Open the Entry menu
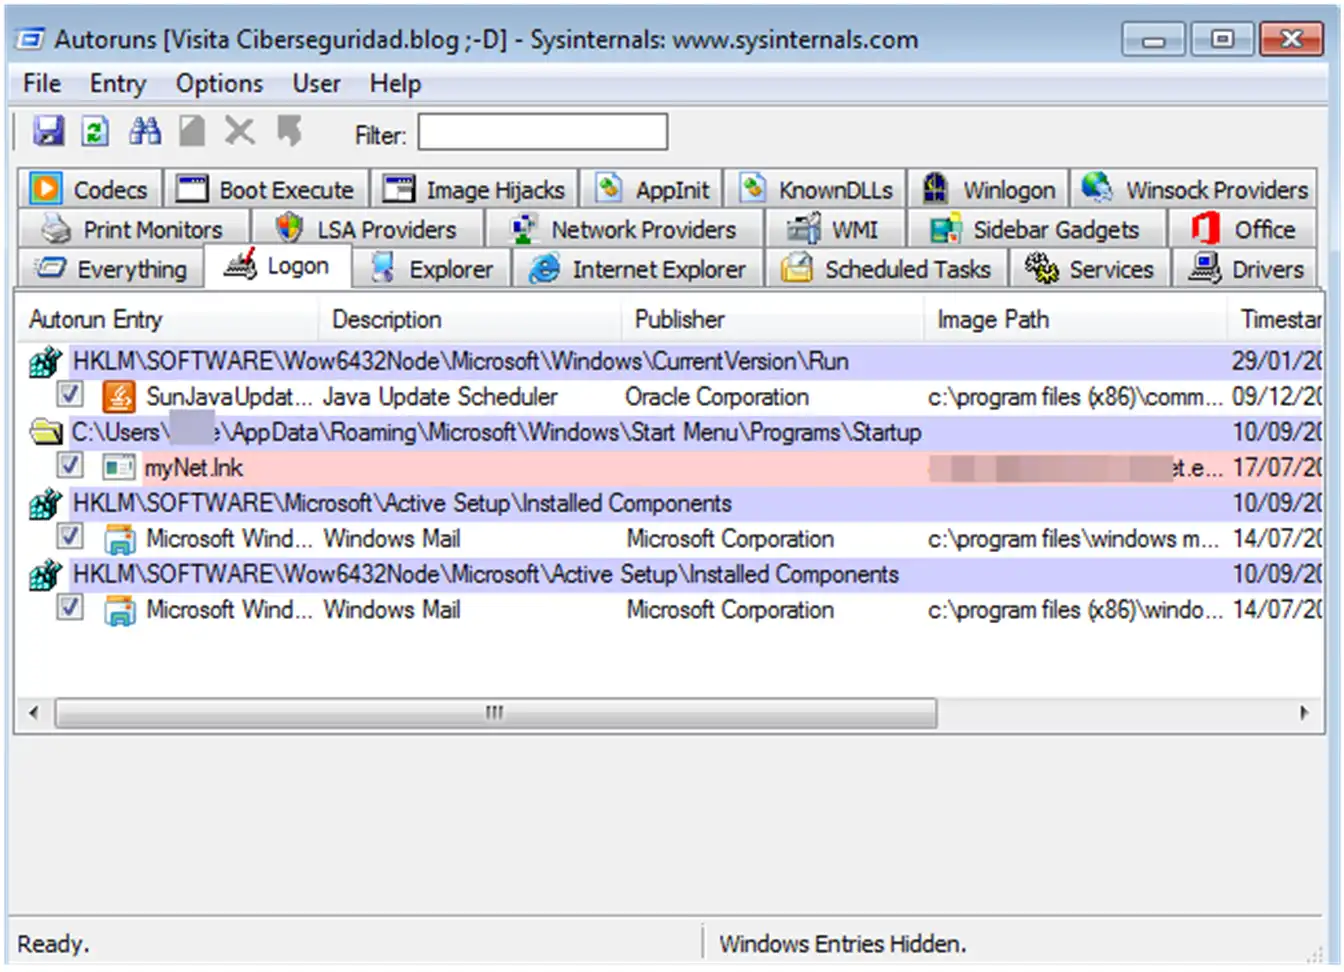Viewport: 1344px width, 972px height. click(118, 84)
